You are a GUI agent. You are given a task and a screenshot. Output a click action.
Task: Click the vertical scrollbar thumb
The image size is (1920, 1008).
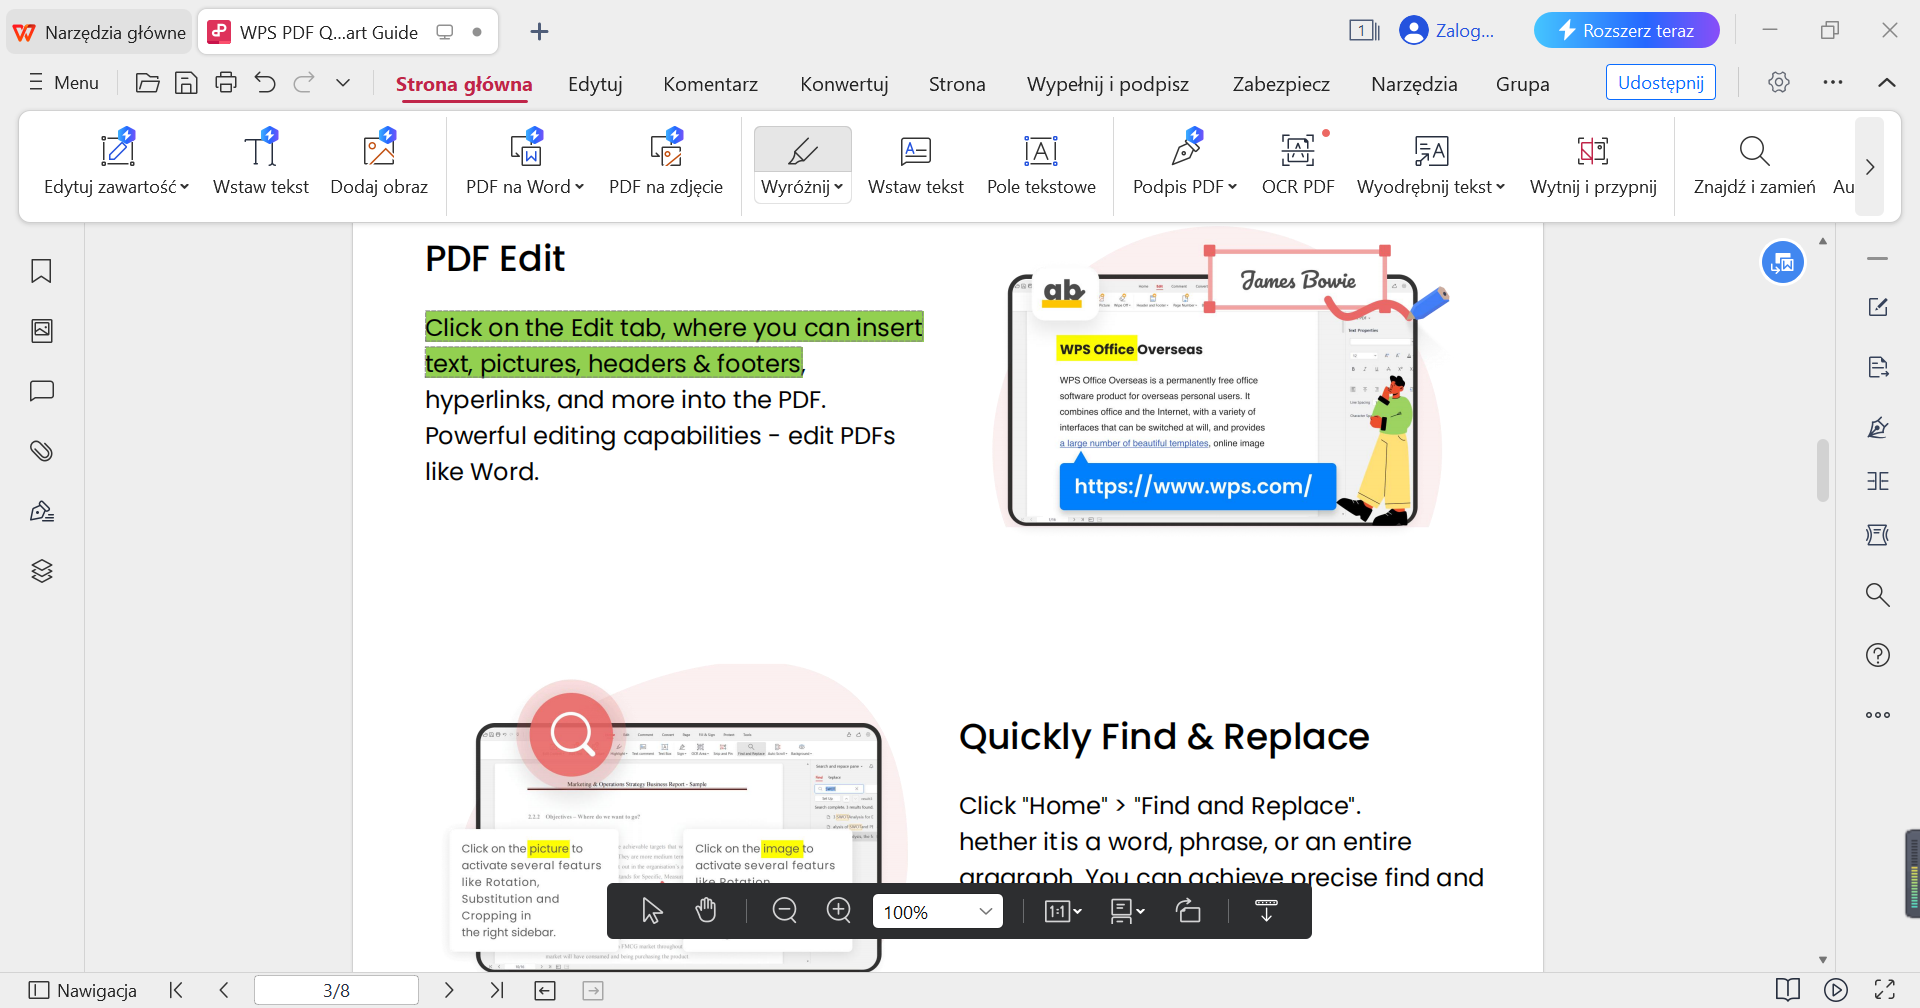(1823, 470)
